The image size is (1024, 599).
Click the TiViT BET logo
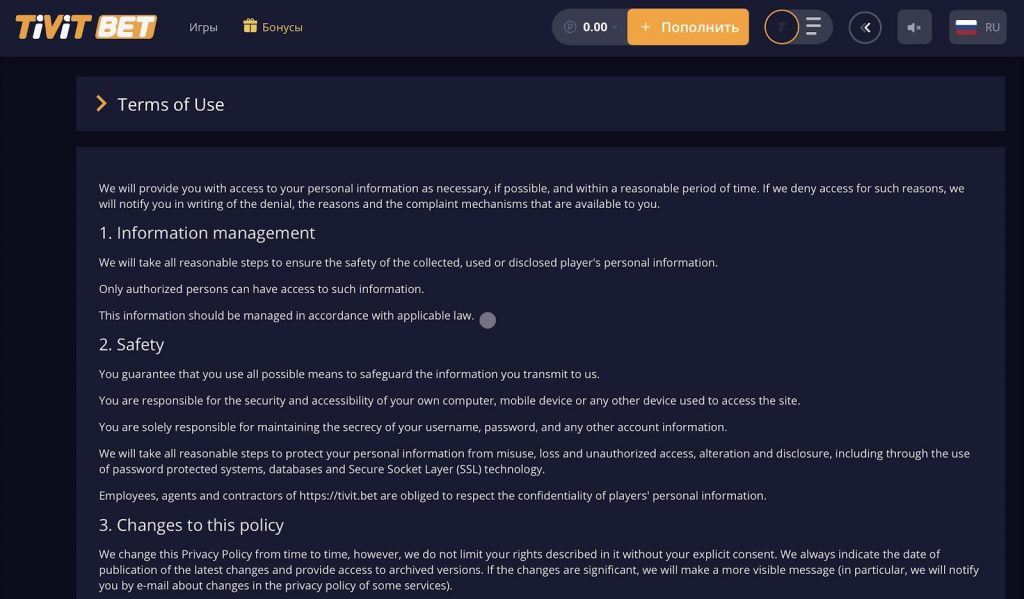tap(86, 27)
